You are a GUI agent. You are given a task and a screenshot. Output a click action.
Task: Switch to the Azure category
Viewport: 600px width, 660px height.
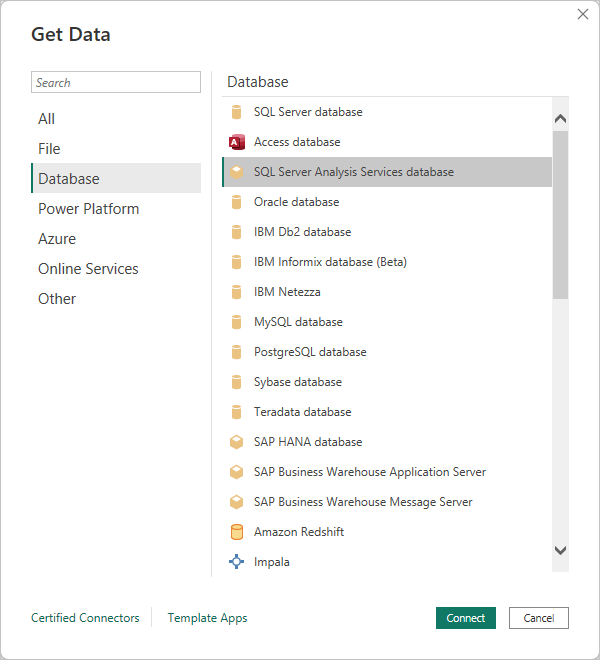[116, 239]
